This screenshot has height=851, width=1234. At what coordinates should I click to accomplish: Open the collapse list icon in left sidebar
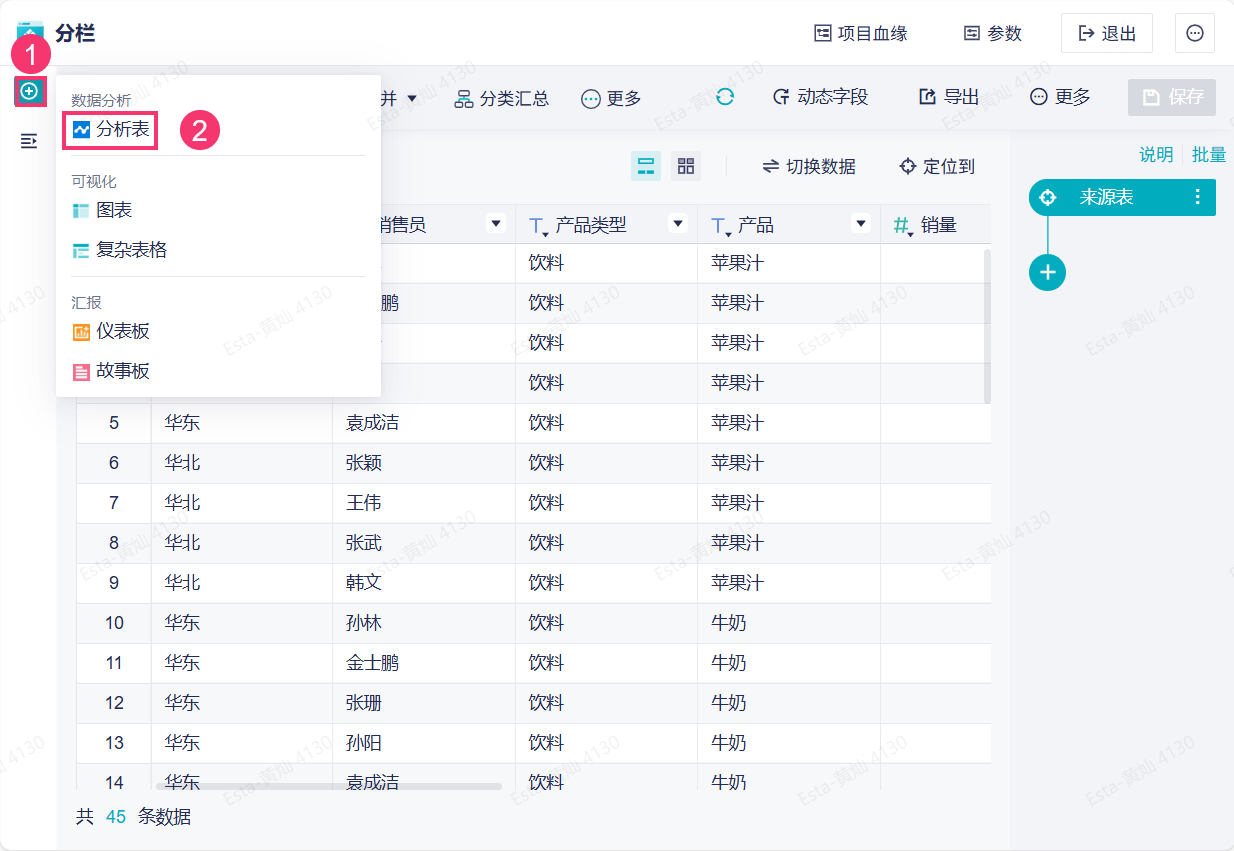tap(29, 141)
